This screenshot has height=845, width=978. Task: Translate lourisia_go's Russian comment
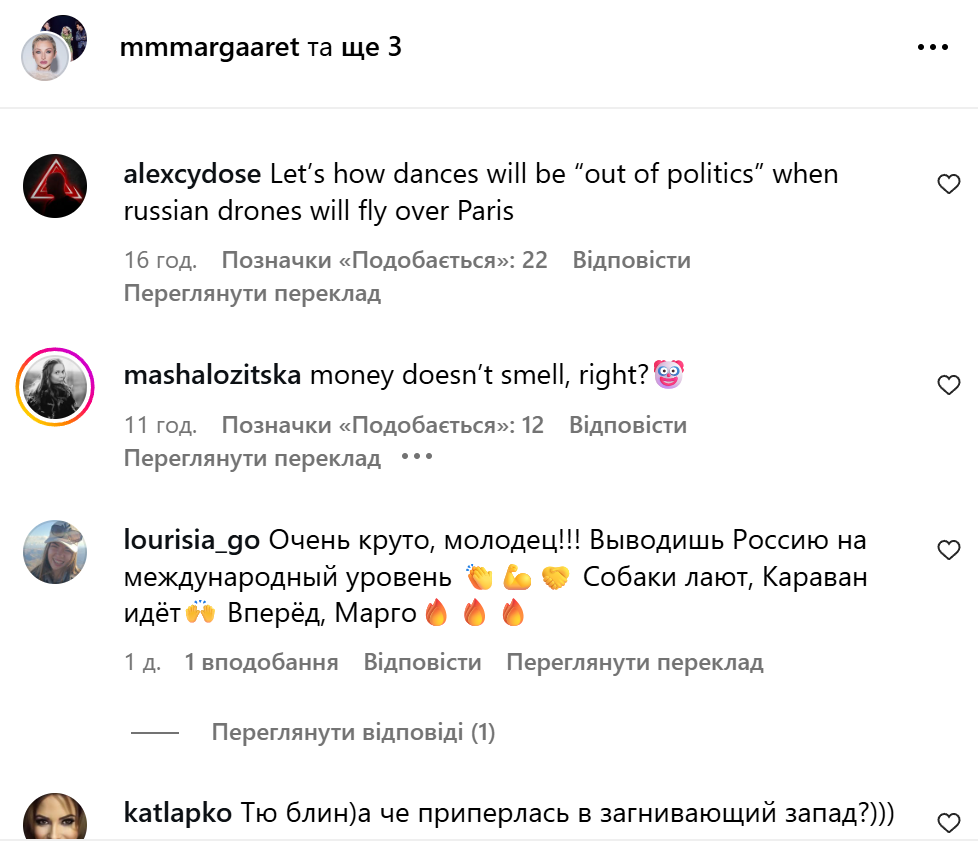pos(634,662)
